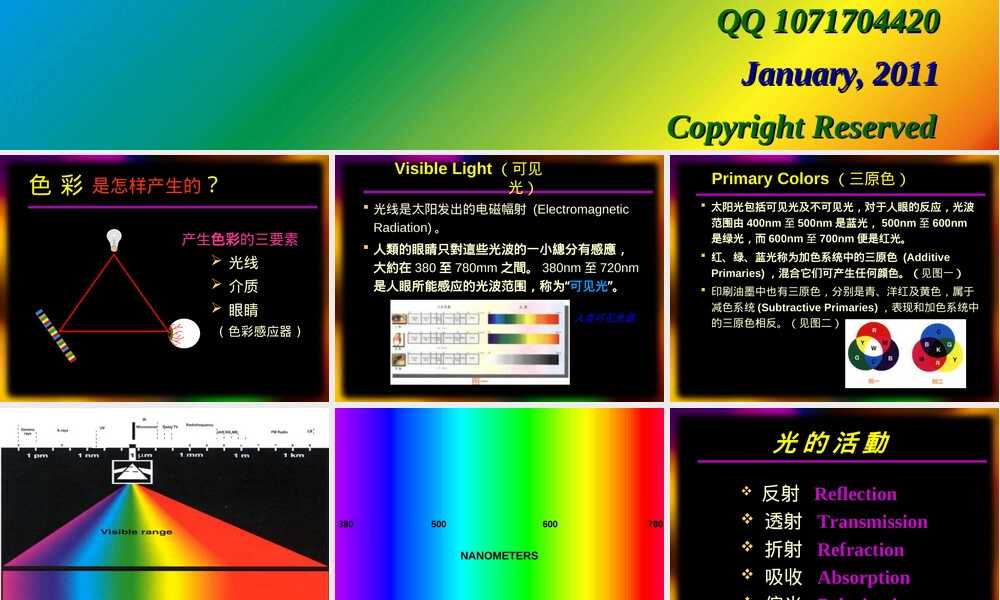Click the '1 pm' scale label
Image resolution: width=1000 pixels, height=600 pixels.
point(37,455)
